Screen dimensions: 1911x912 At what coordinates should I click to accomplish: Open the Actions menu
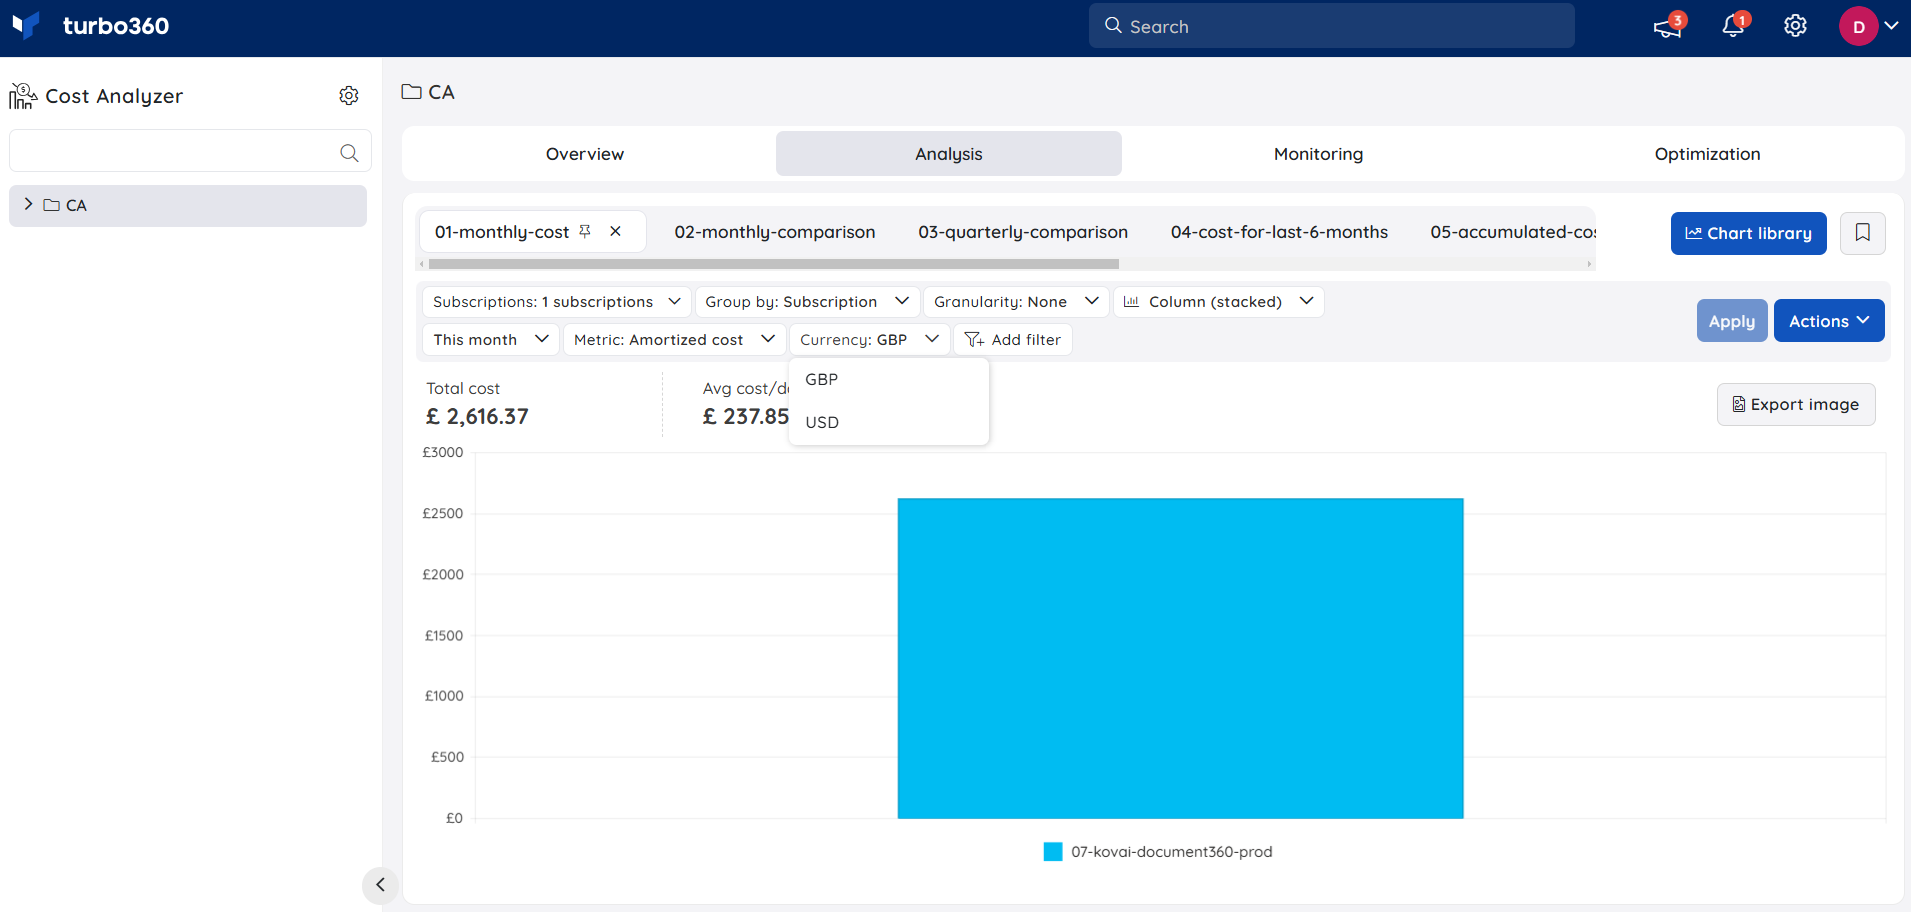point(1828,321)
